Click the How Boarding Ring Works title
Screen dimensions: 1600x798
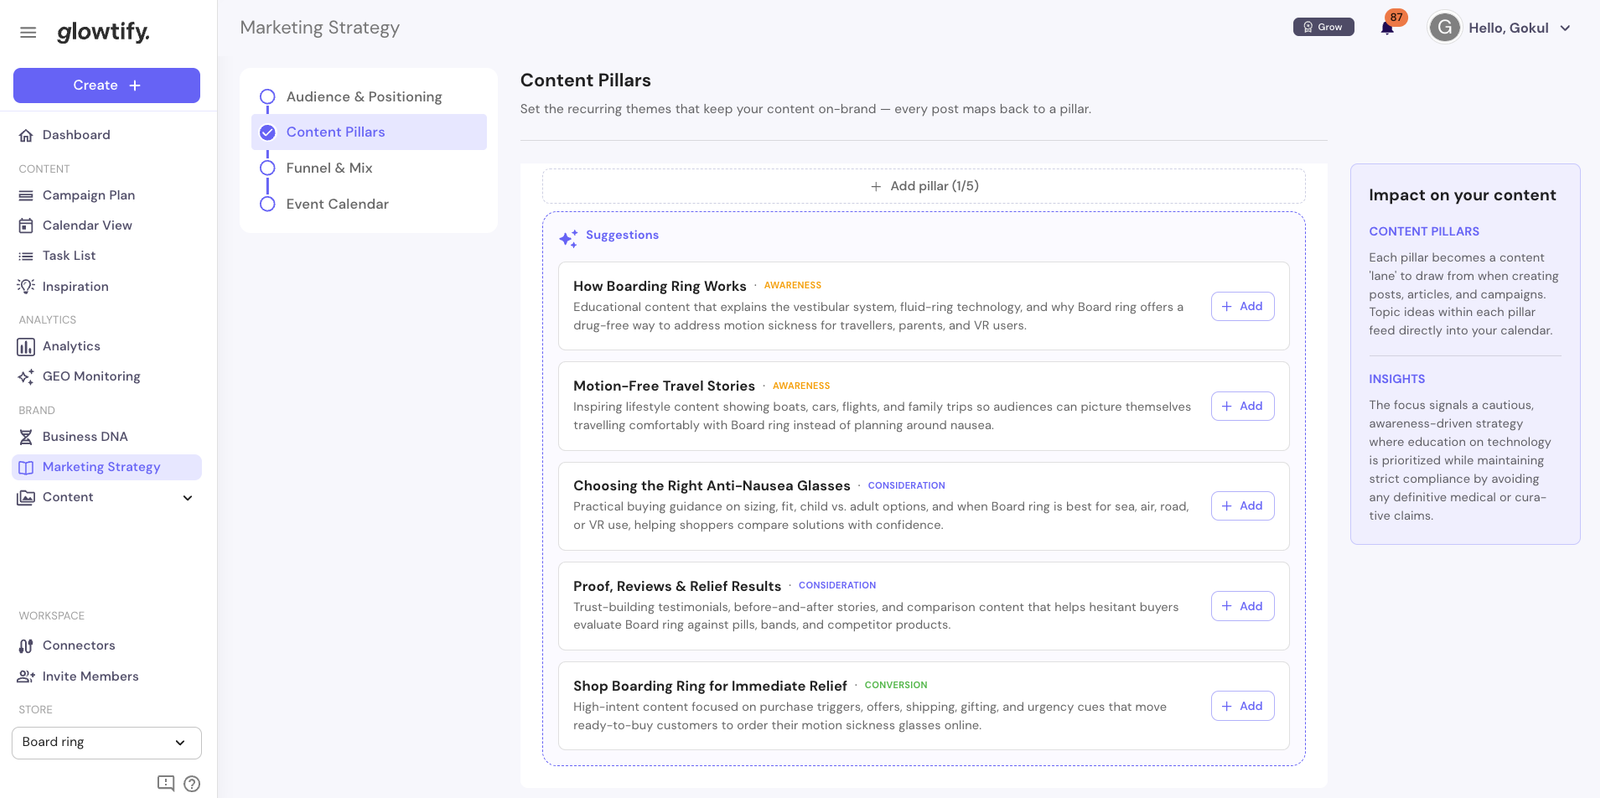[660, 286]
